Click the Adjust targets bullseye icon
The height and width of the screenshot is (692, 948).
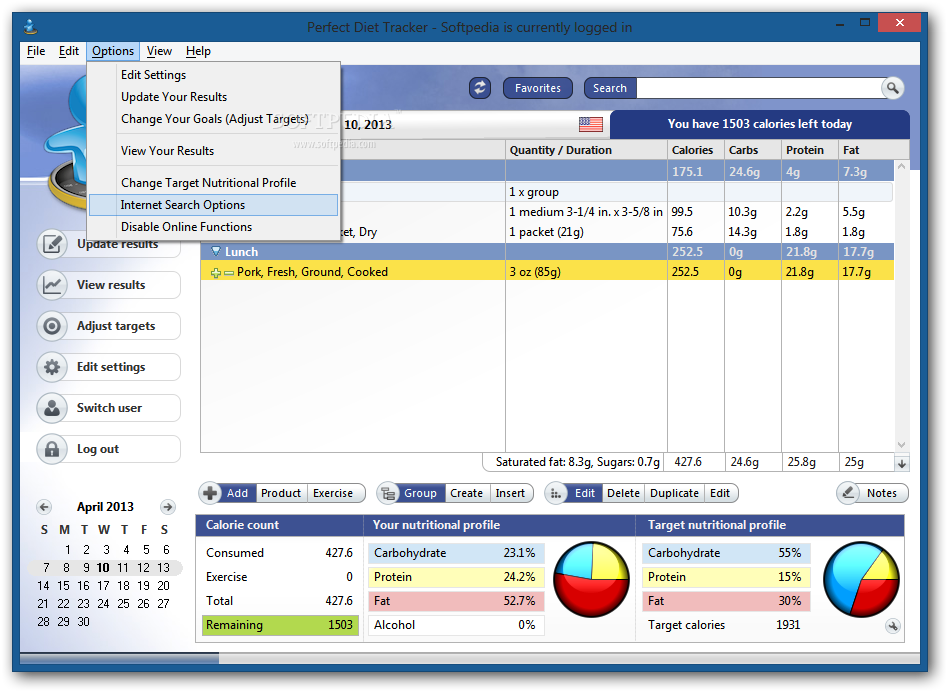click(x=52, y=326)
